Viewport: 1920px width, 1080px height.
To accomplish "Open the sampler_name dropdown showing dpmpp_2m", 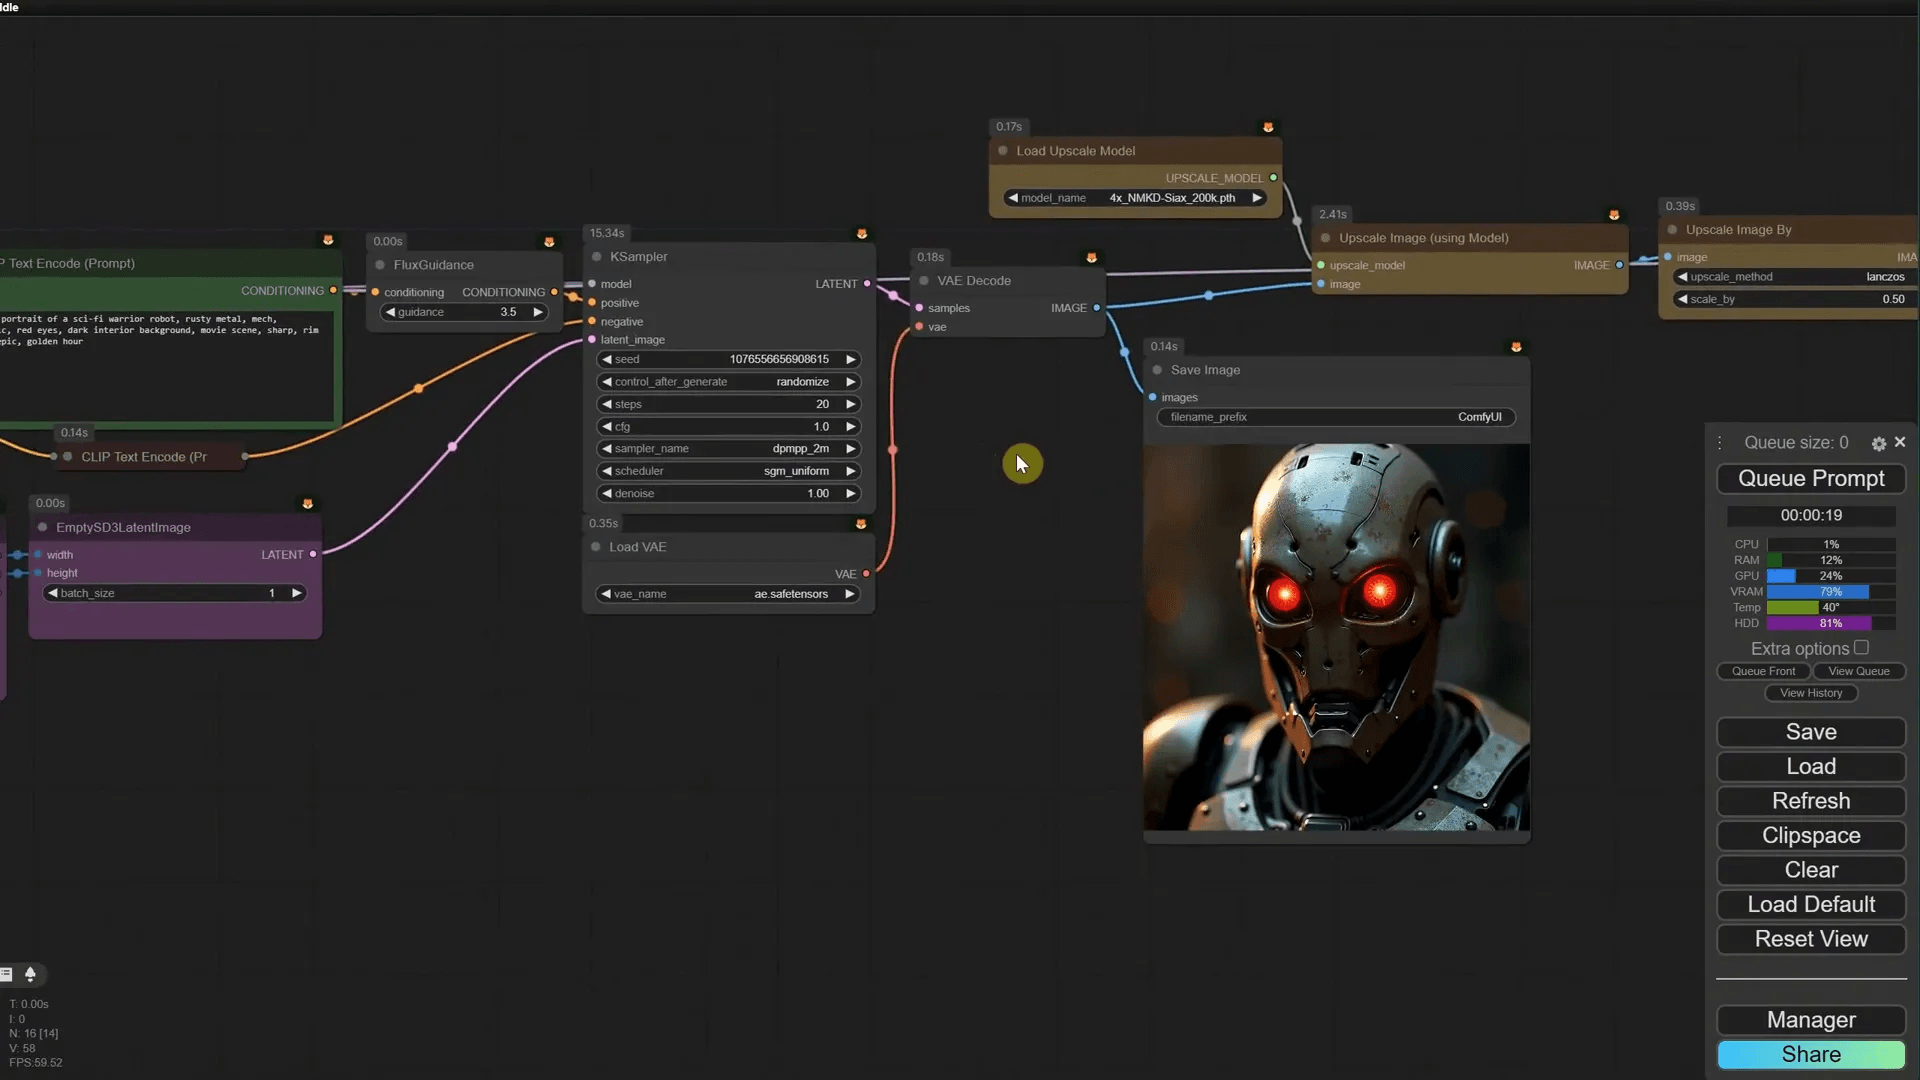I will 730,449.
